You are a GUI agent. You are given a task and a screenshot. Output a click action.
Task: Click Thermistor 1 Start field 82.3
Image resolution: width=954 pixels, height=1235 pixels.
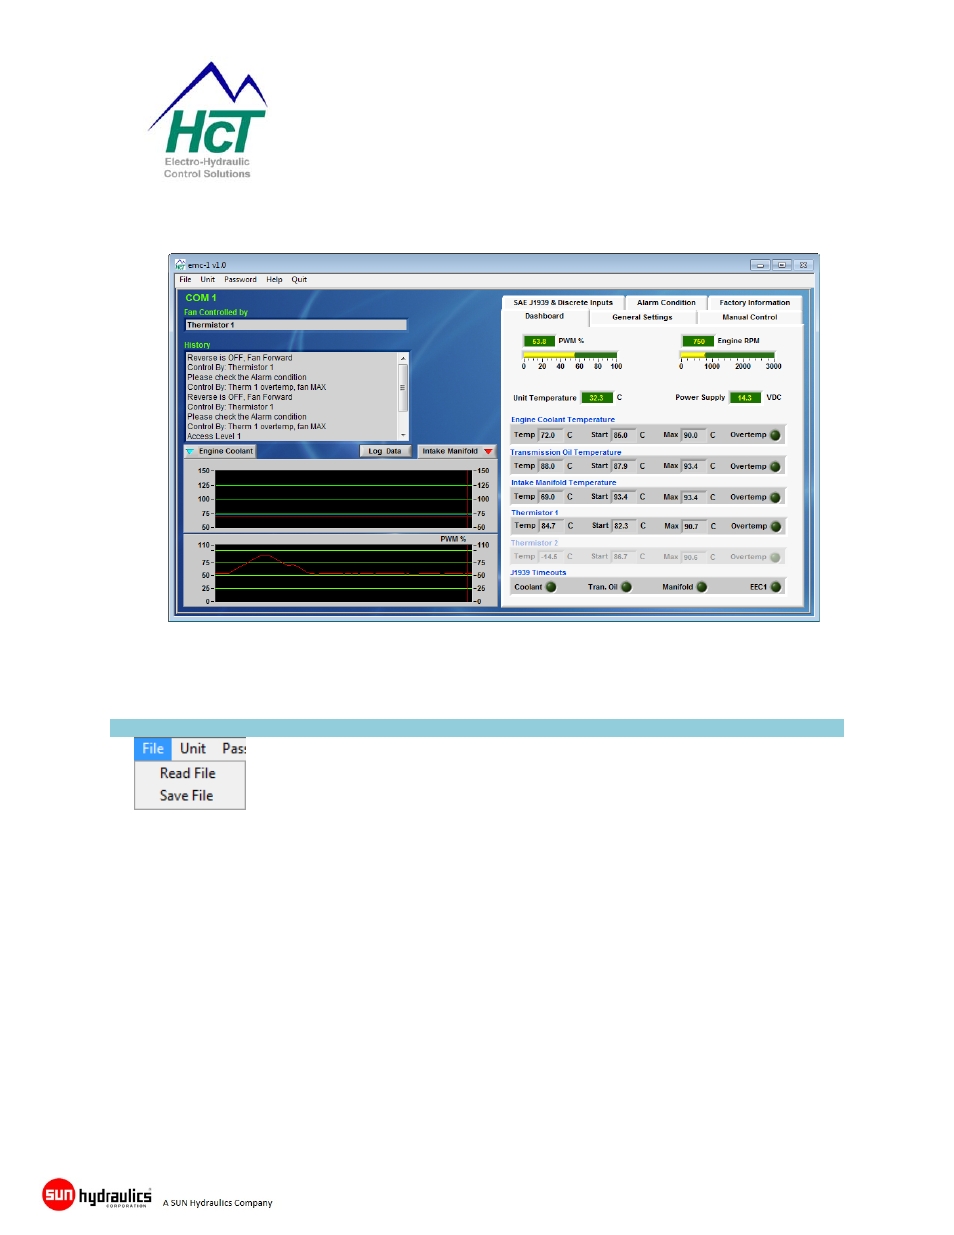625,526
